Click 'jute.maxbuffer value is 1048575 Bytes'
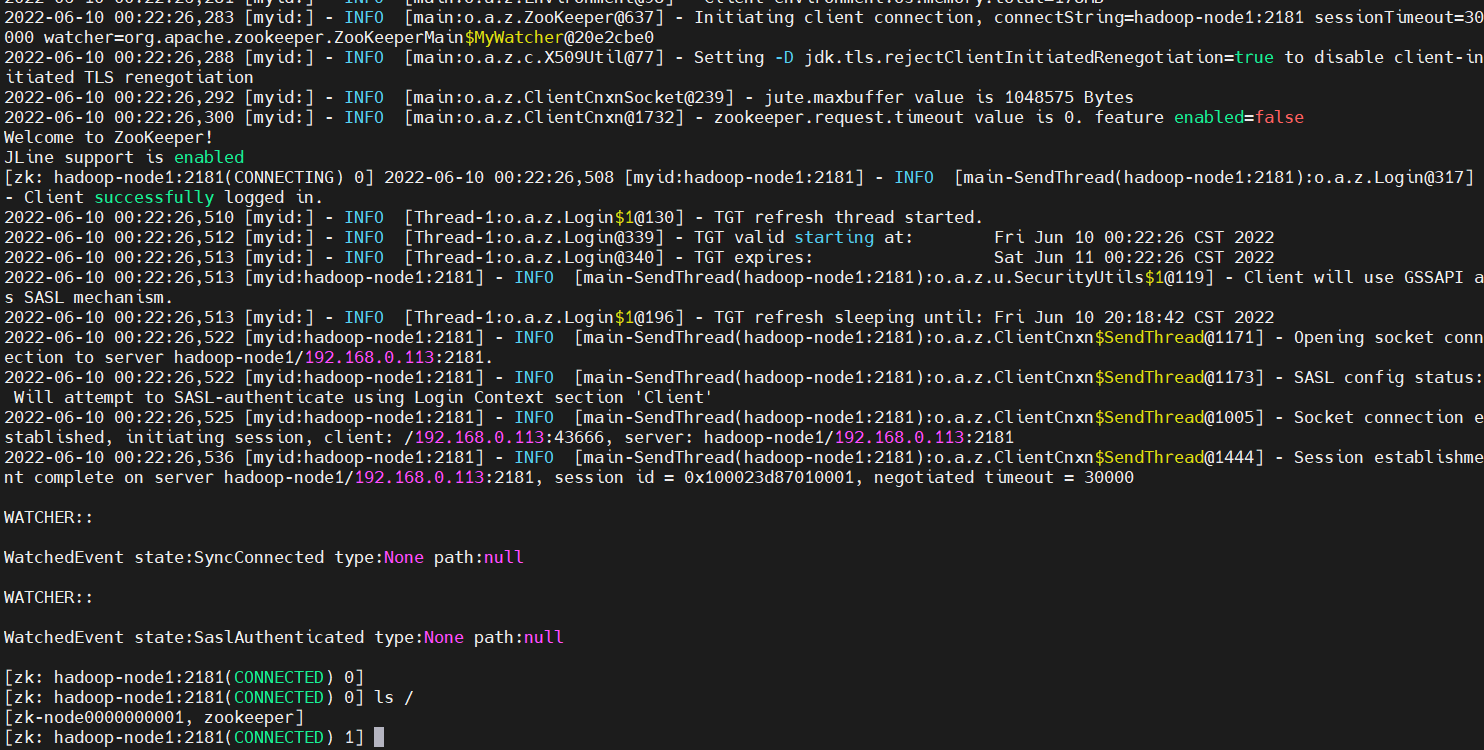Screen dimensions: 1484x750 coord(949,97)
